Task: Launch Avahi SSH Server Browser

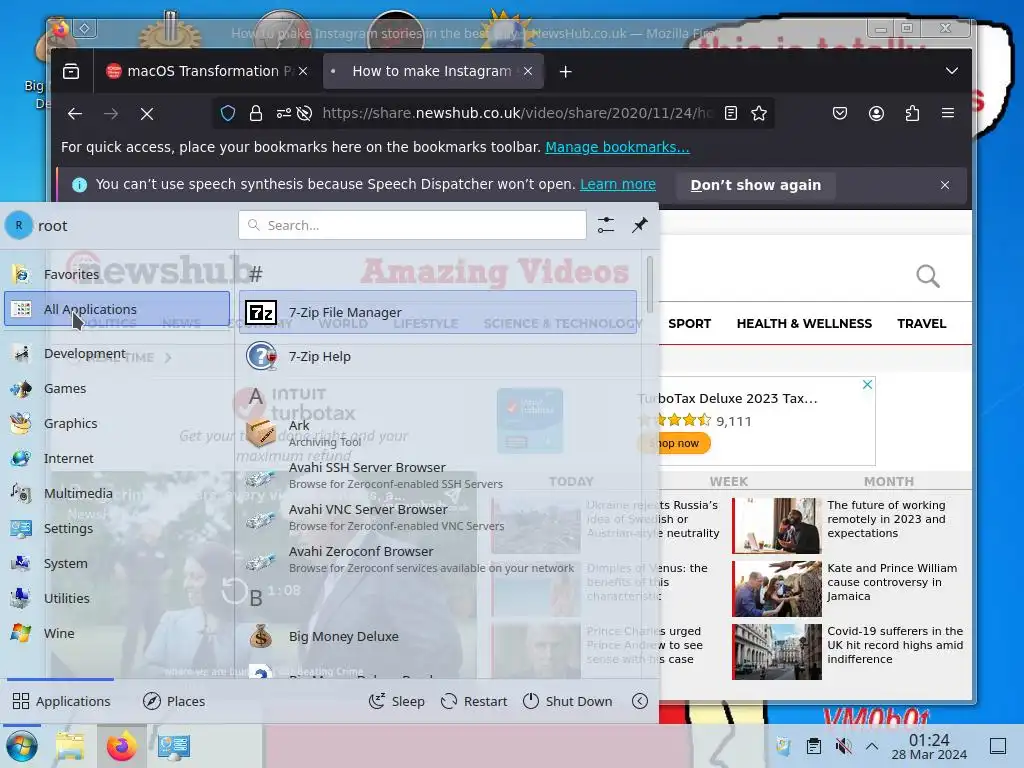Action: (x=438, y=475)
